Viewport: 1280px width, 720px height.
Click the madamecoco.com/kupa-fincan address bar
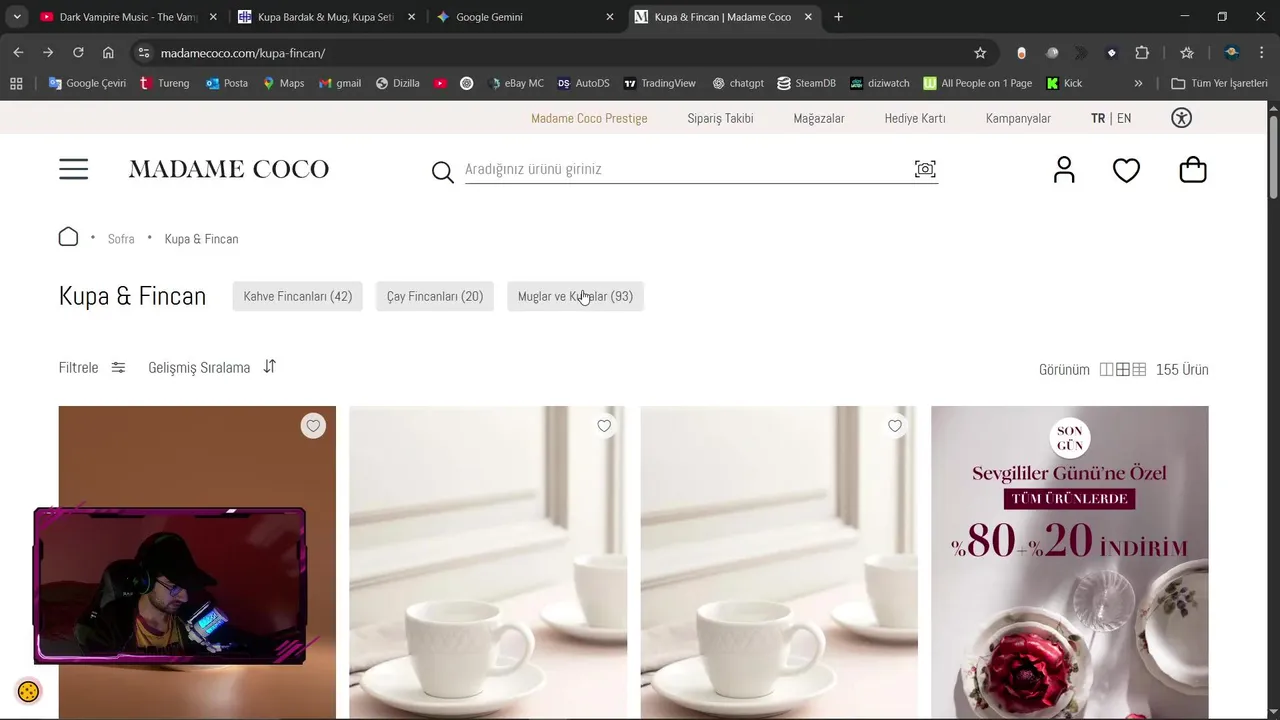pyautogui.click(x=560, y=53)
